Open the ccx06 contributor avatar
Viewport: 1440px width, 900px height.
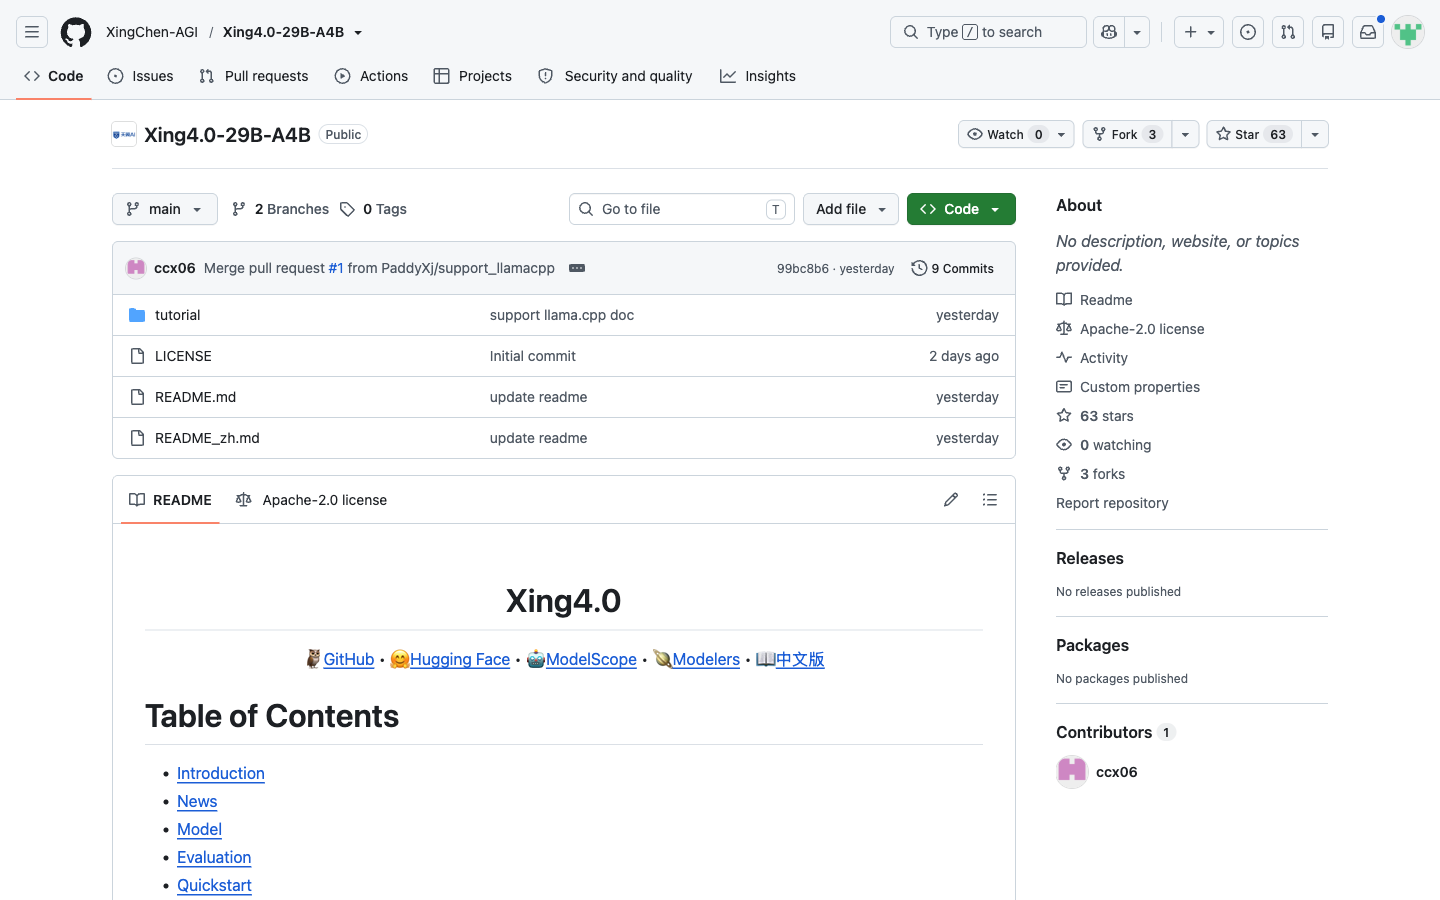[1072, 772]
